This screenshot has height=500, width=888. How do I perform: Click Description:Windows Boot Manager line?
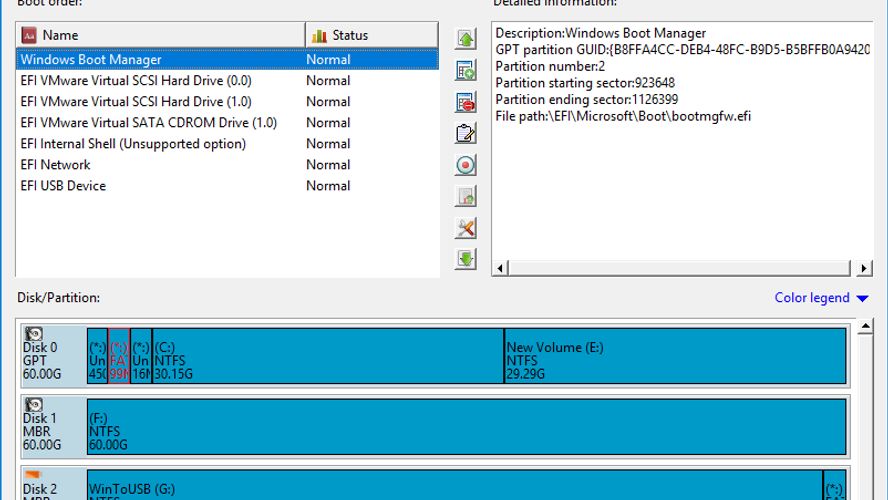click(x=600, y=33)
